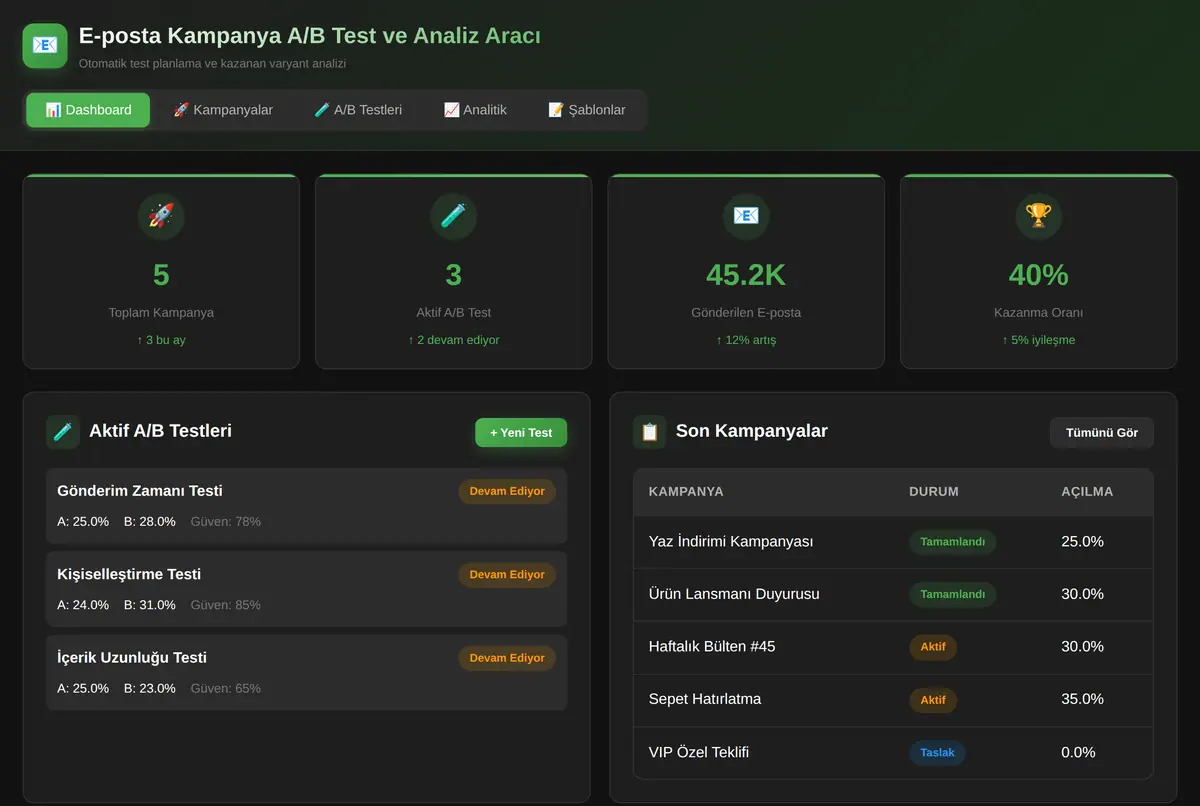This screenshot has height=806, width=1200.
Task: Click the test tube icon above Aktif A/B Test
Action: click(x=454, y=216)
